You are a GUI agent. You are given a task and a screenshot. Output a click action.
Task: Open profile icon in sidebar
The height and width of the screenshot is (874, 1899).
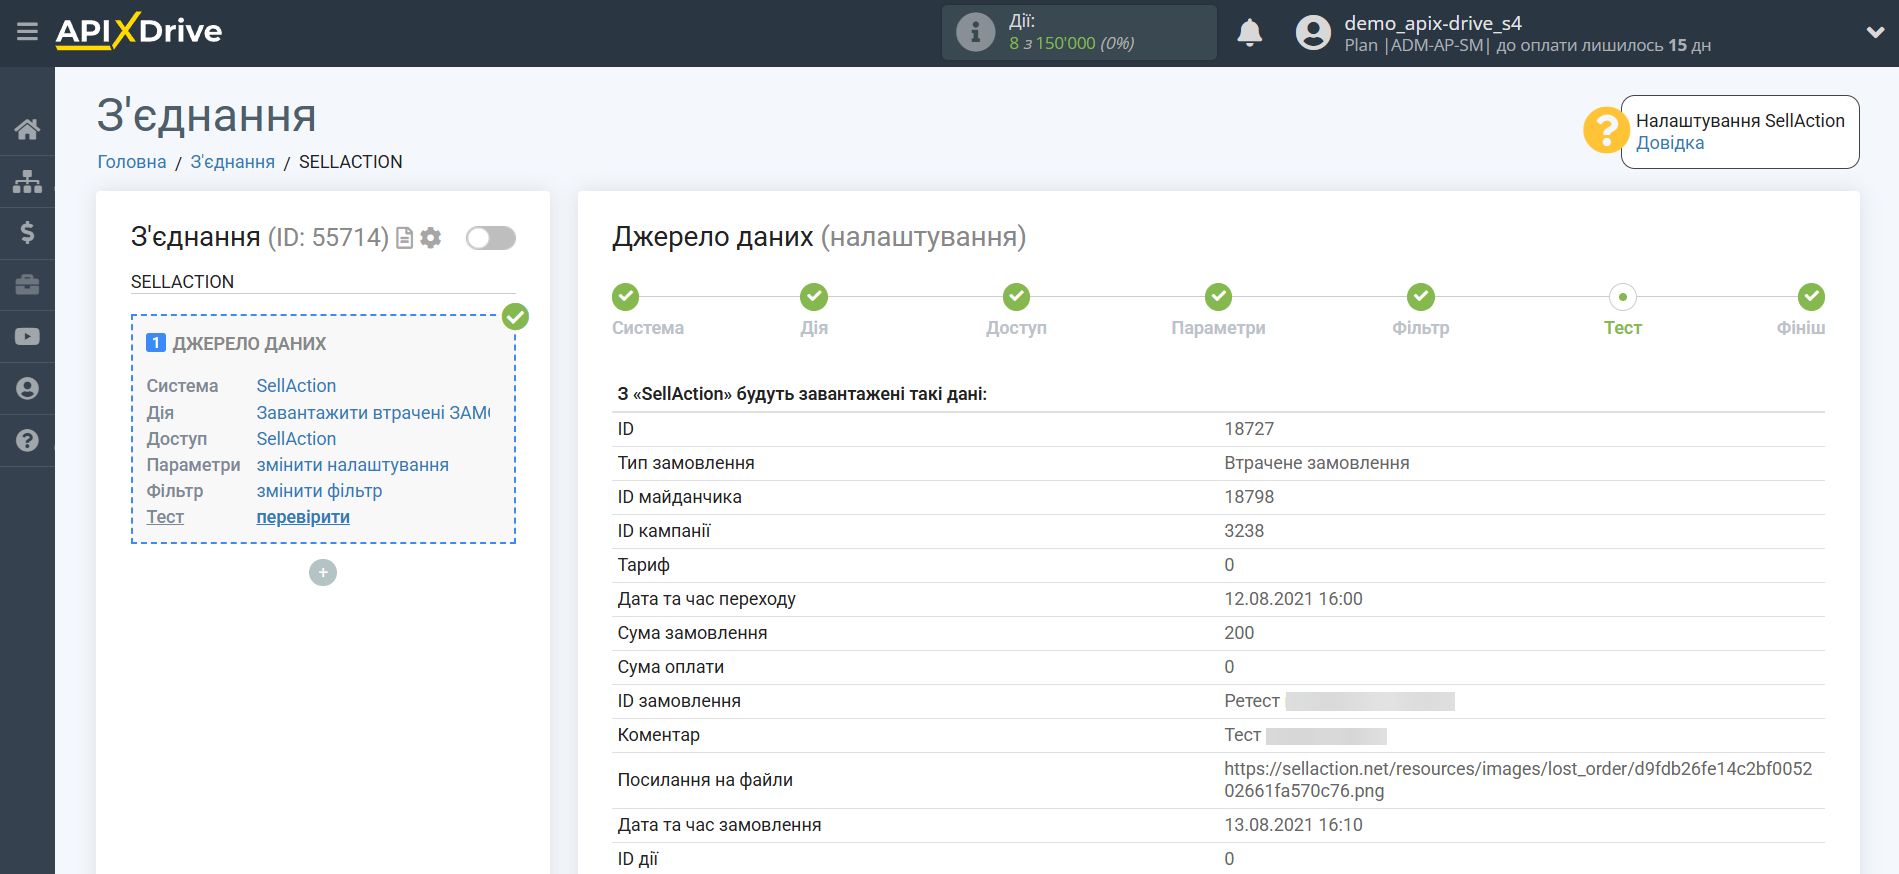(27, 389)
